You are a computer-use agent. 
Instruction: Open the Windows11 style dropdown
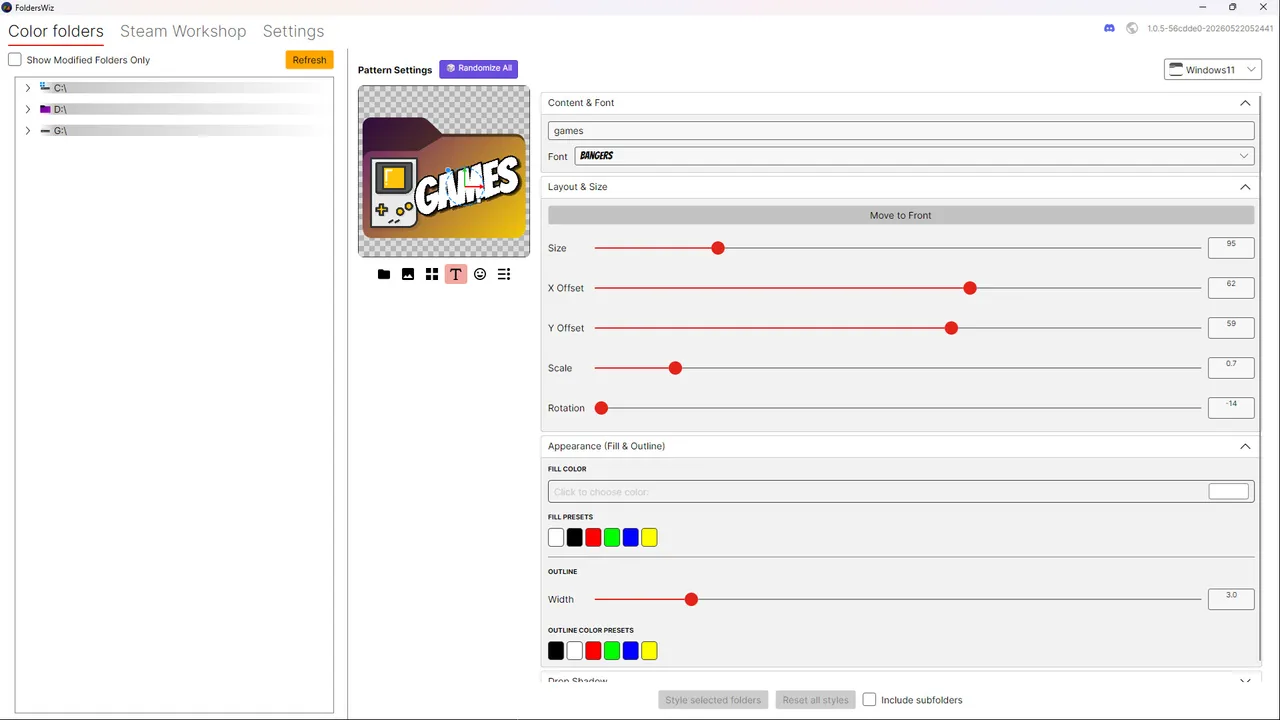[x=1213, y=70]
